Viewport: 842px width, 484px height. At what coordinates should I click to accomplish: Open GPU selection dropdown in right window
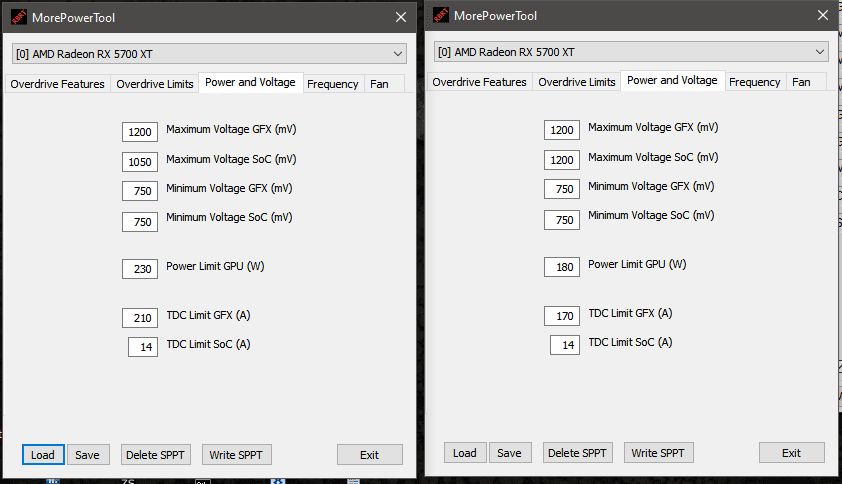pyautogui.click(x=632, y=52)
